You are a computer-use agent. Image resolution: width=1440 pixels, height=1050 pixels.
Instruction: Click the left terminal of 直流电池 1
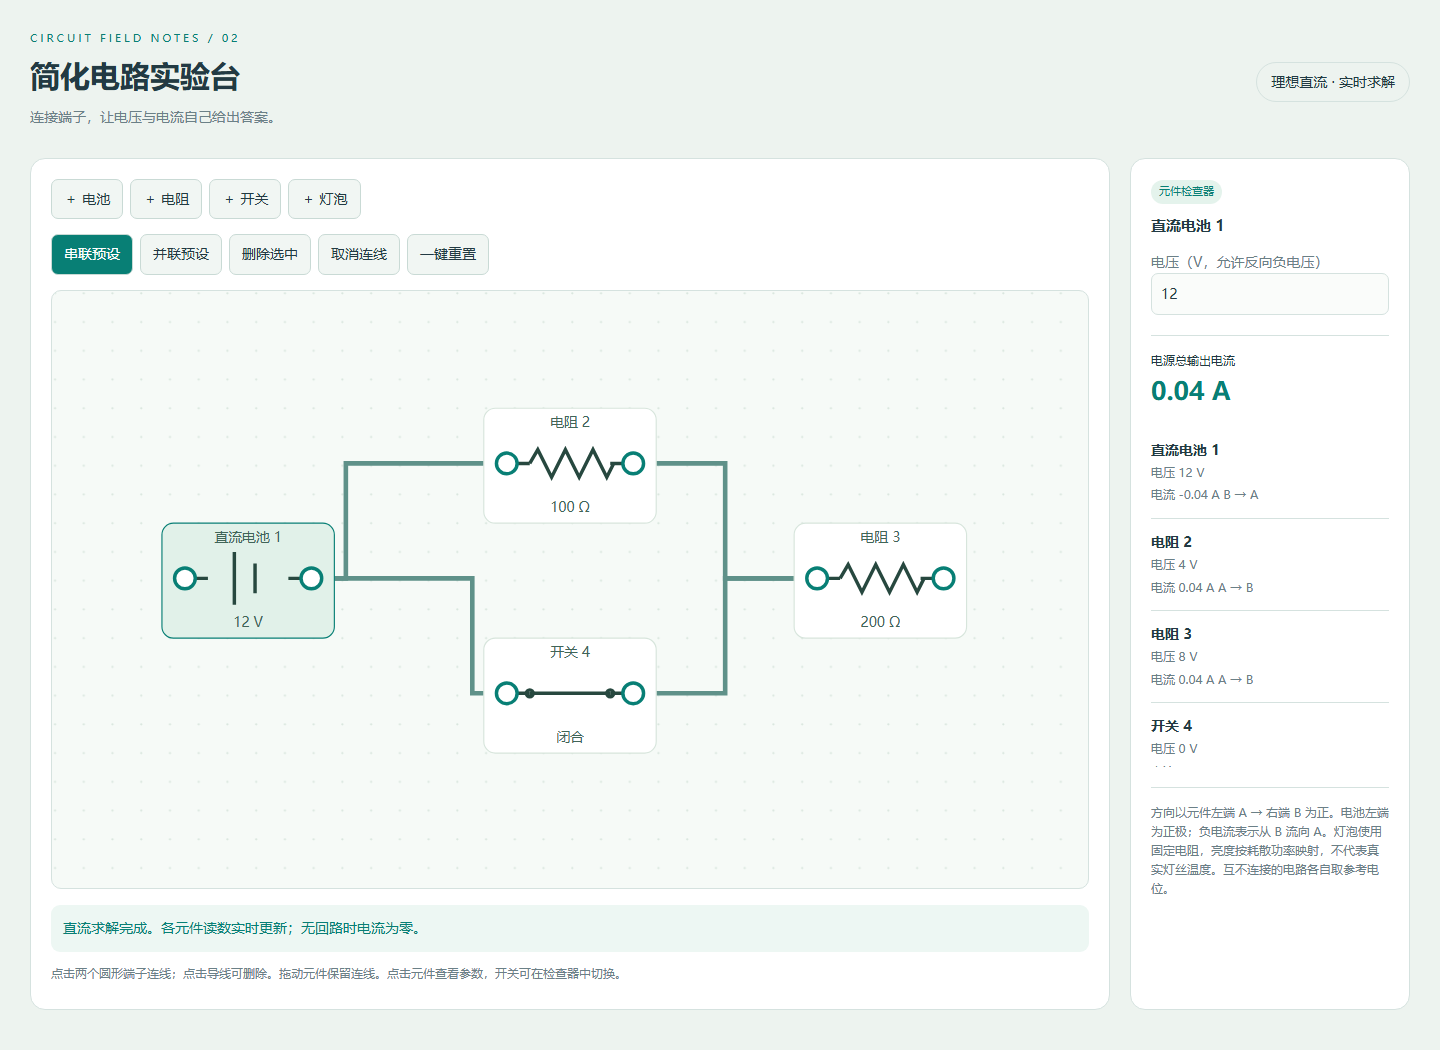pyautogui.click(x=185, y=578)
